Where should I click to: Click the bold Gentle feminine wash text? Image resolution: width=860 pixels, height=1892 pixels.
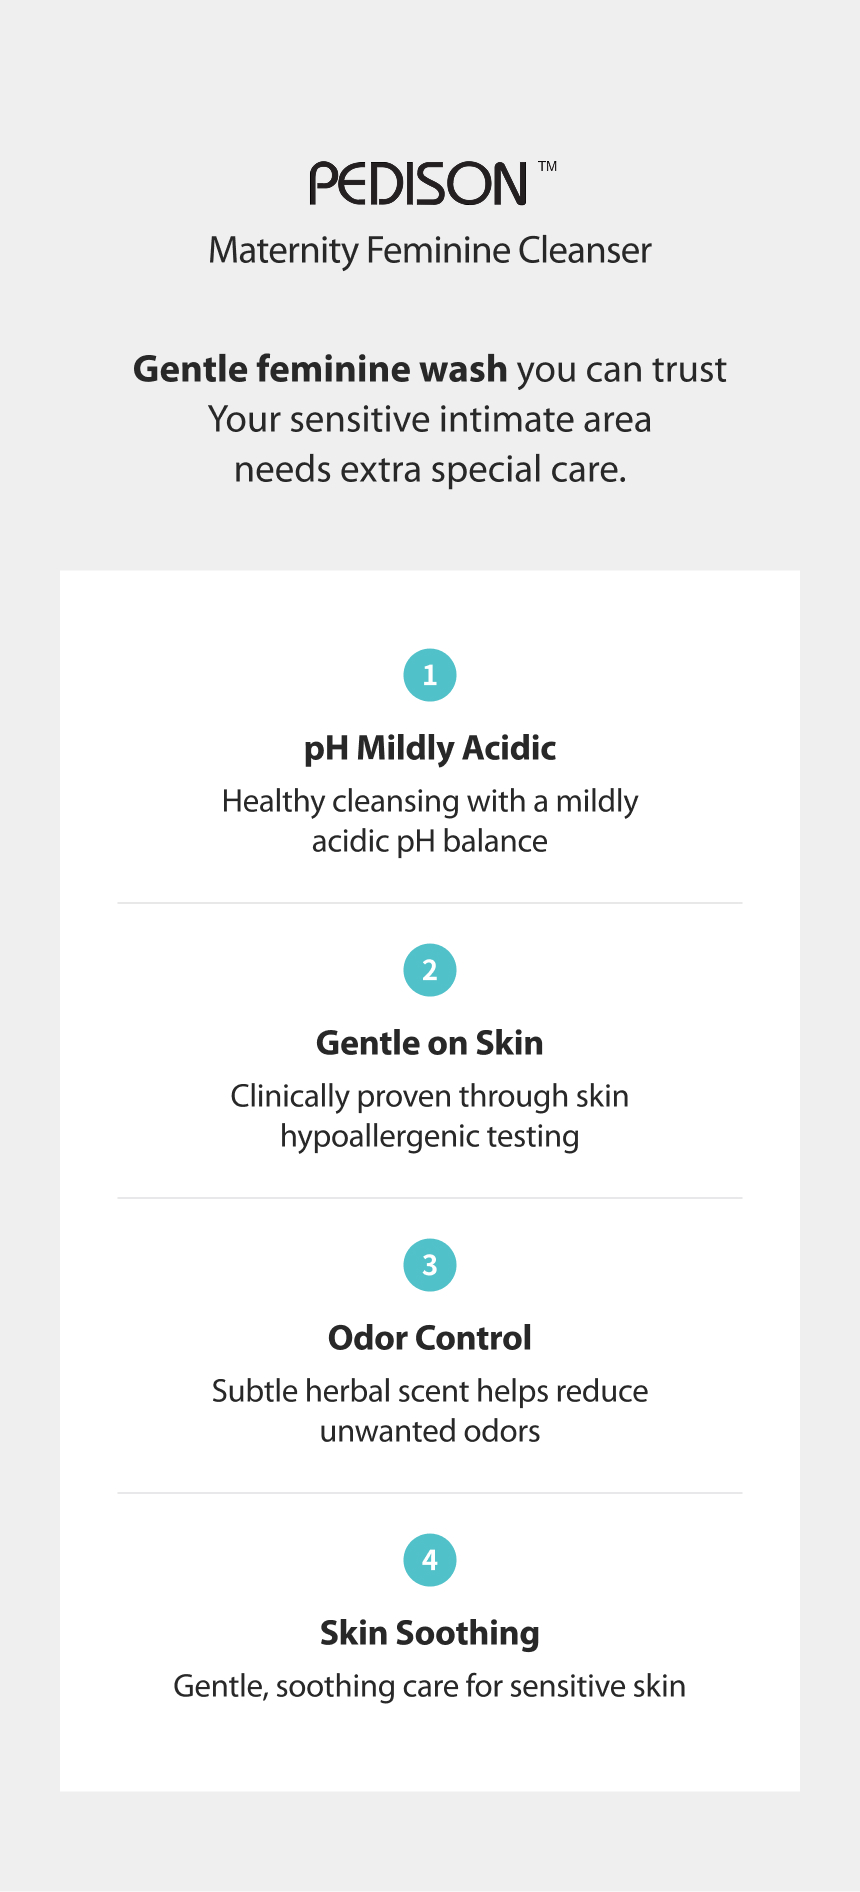tap(320, 369)
